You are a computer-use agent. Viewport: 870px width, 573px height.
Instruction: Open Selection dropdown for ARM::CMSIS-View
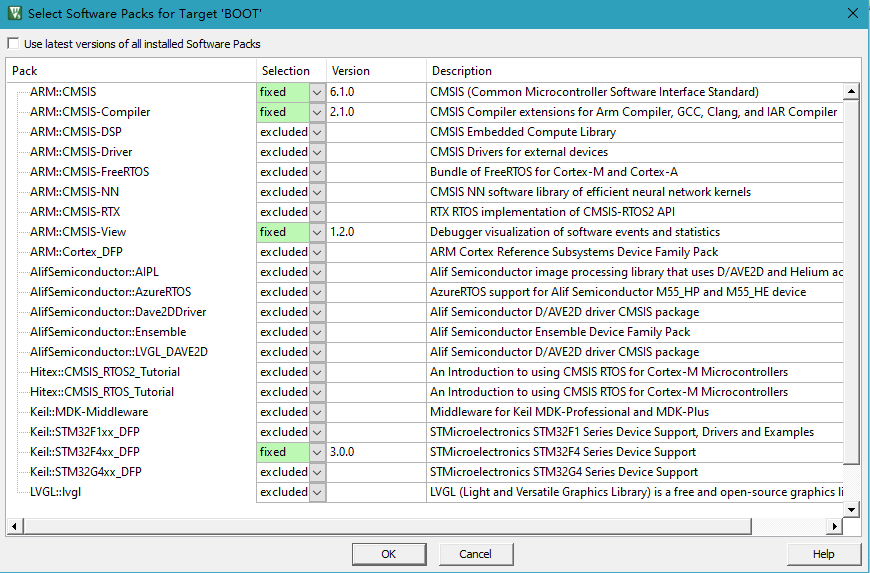pyautogui.click(x=317, y=232)
